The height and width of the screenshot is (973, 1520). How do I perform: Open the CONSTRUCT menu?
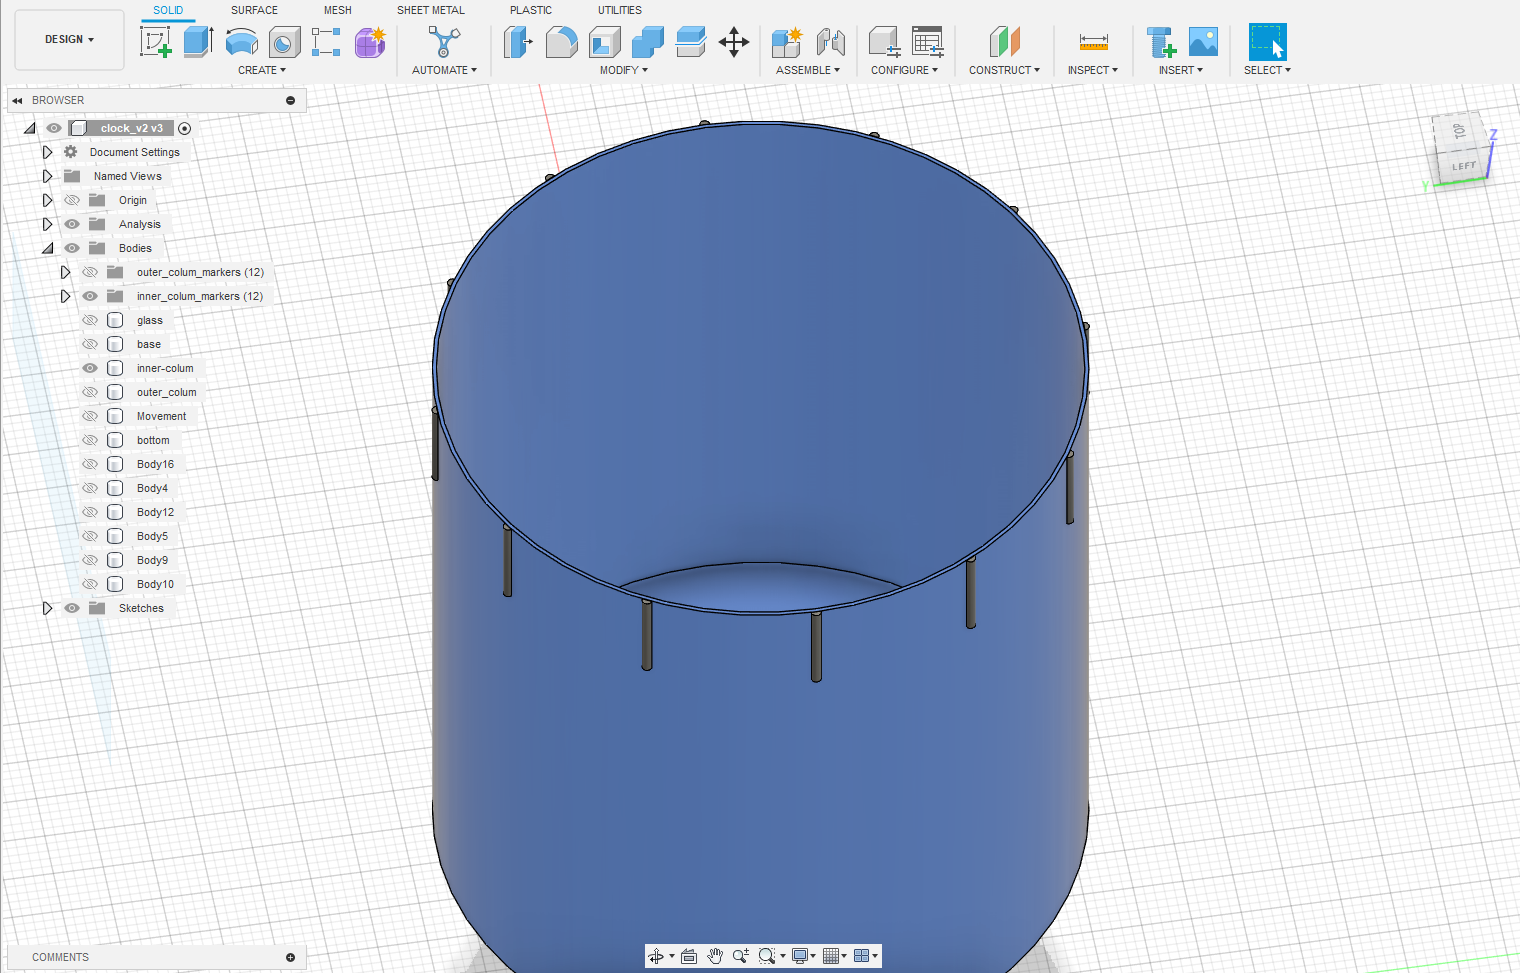[1004, 70]
